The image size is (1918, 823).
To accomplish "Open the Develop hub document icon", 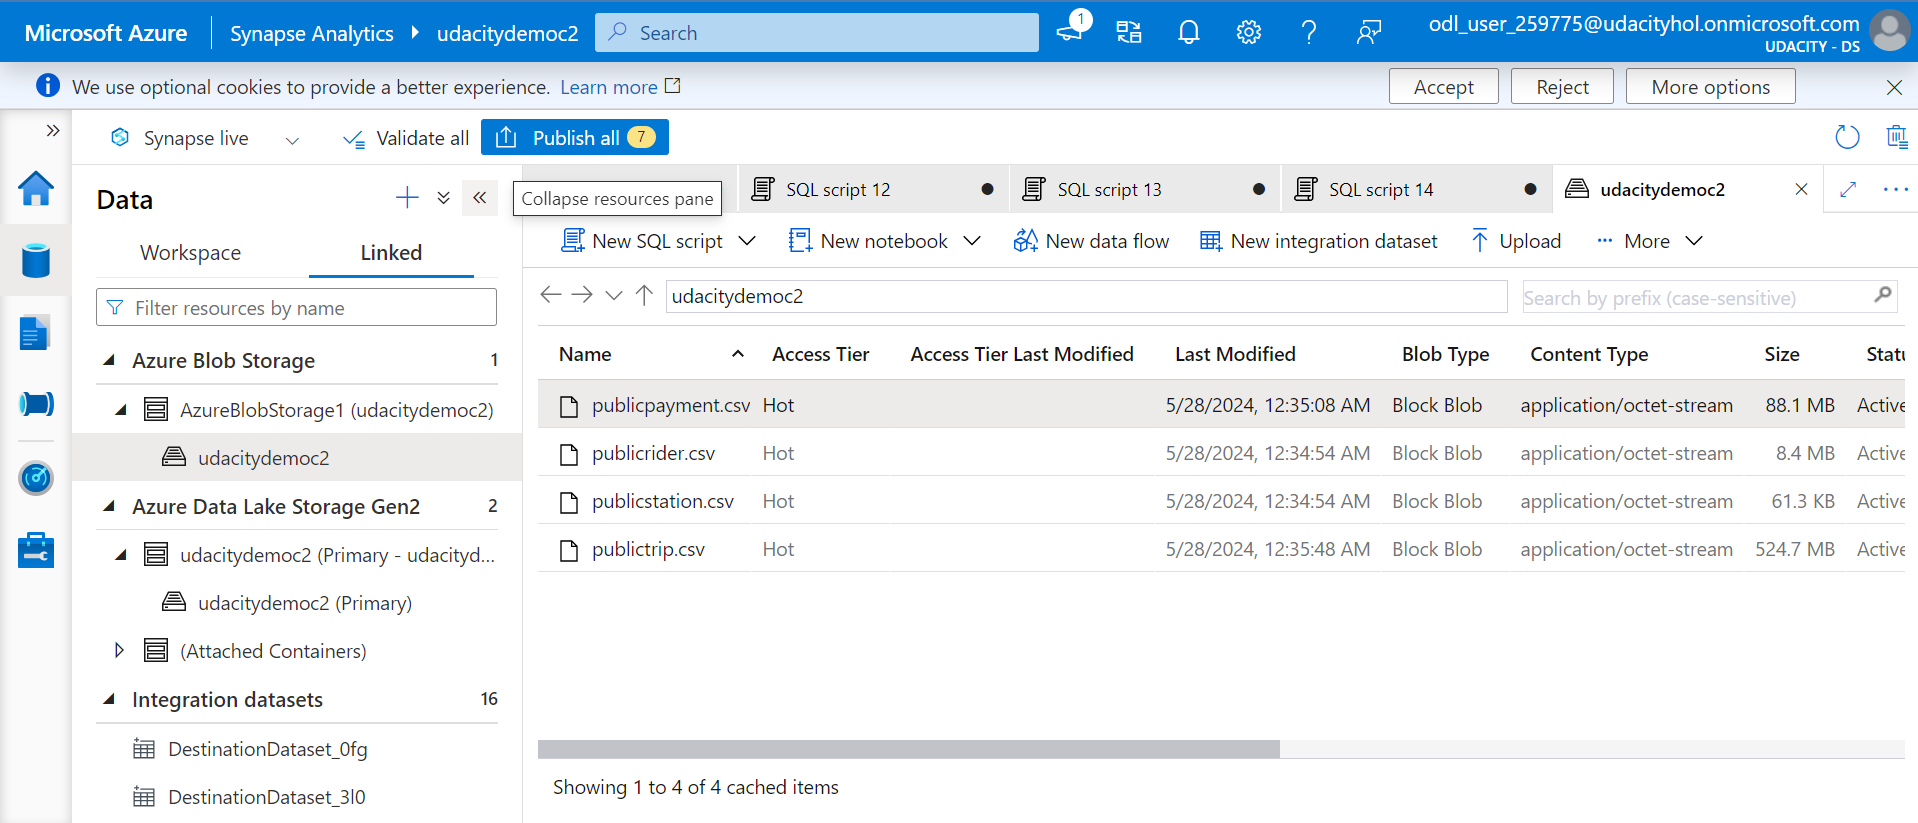I will tap(35, 333).
